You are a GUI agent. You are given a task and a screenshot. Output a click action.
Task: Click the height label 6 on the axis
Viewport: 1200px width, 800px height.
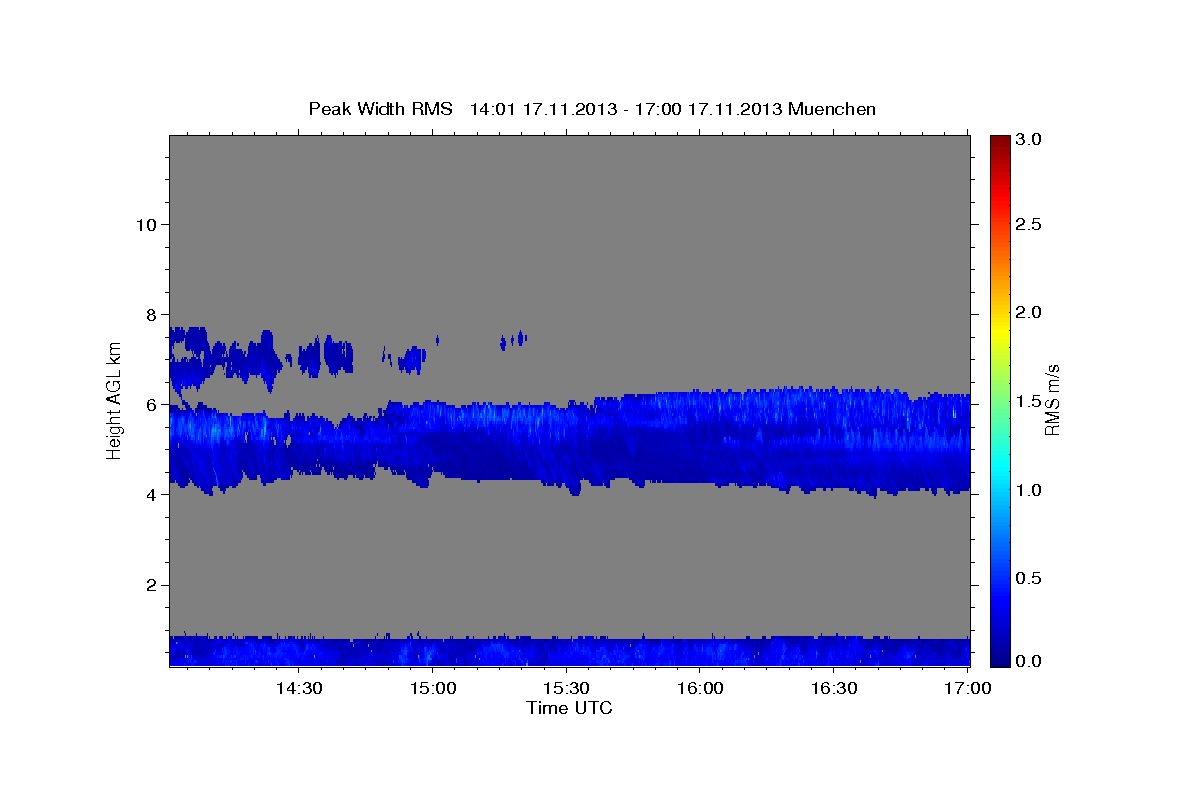pos(149,405)
